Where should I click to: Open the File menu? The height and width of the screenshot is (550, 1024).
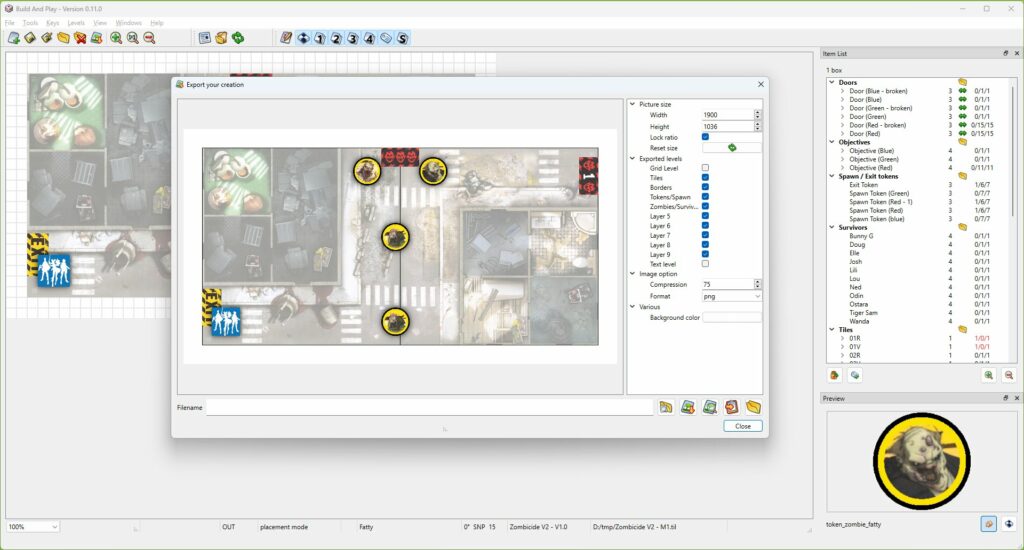[10, 23]
